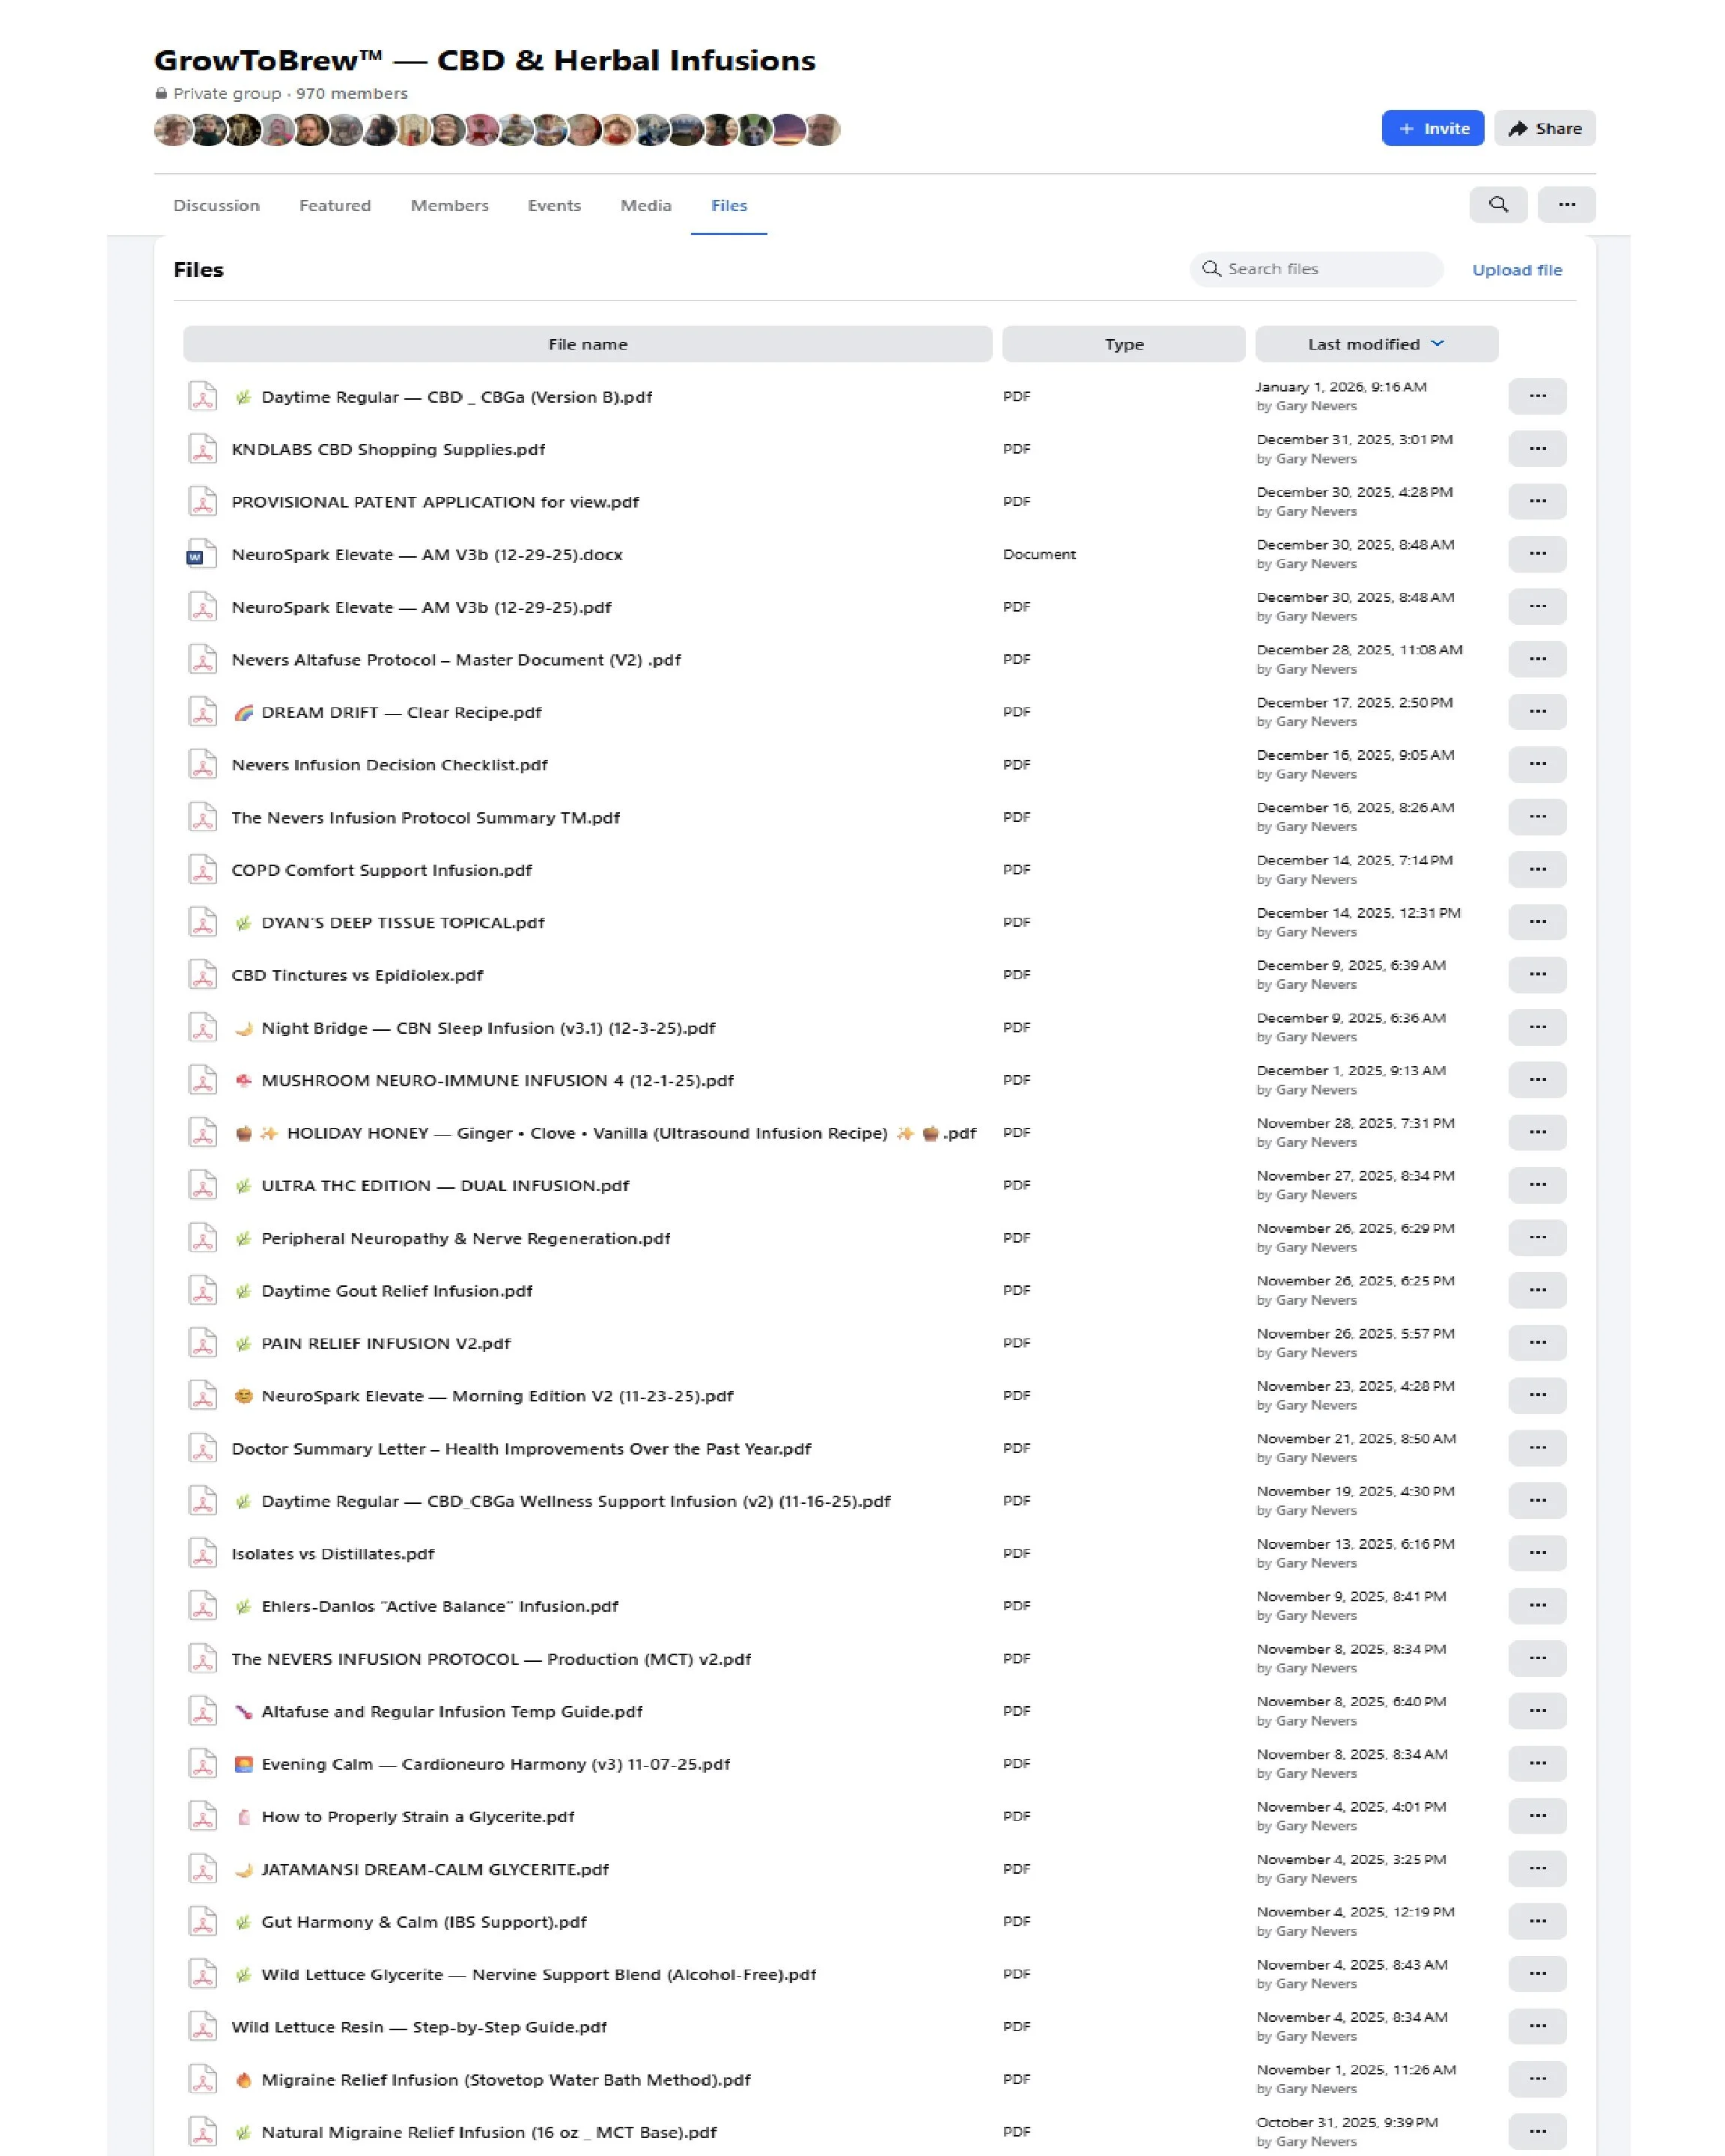Screen dimensions: 1725x2156
Task: Open options for PAIN RELIEF INFUSION V2 file
Action: 1536,1342
